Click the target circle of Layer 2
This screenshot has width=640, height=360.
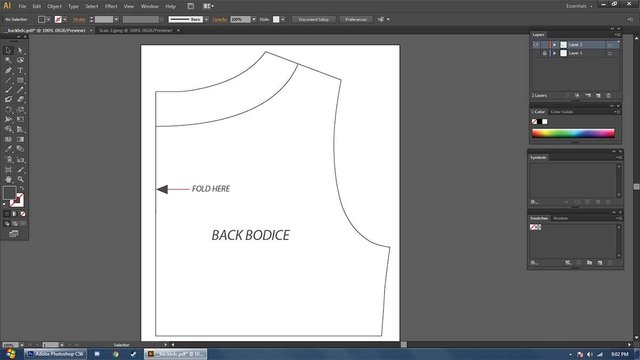tap(609, 44)
